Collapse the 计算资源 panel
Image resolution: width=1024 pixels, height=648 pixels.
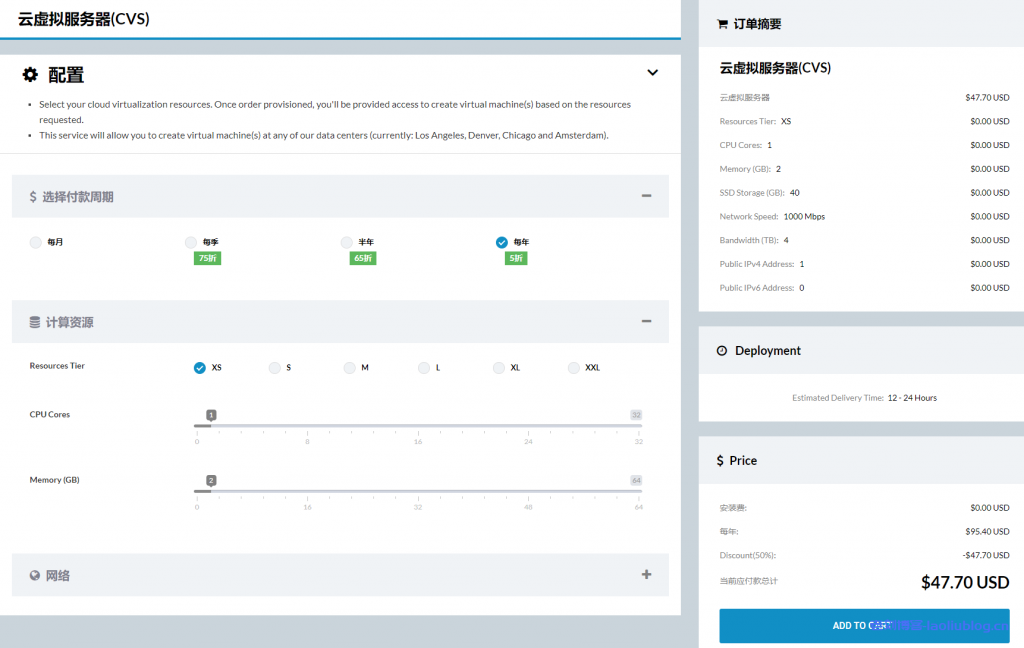tap(646, 321)
